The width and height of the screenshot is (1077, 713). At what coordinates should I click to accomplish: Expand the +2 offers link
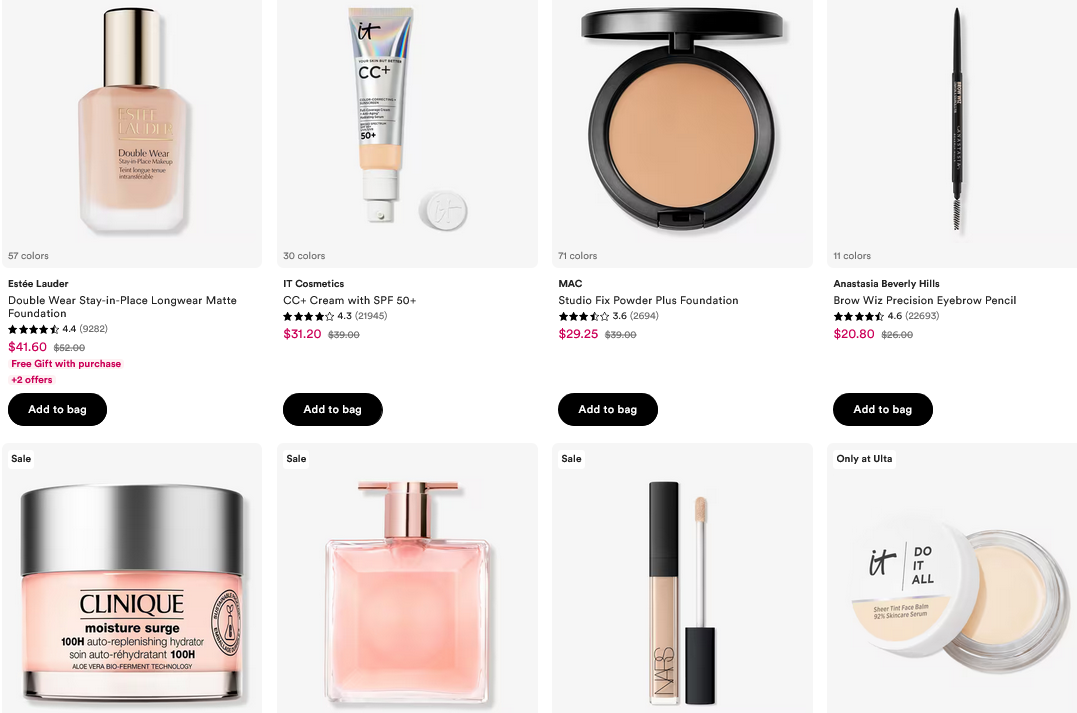click(32, 380)
